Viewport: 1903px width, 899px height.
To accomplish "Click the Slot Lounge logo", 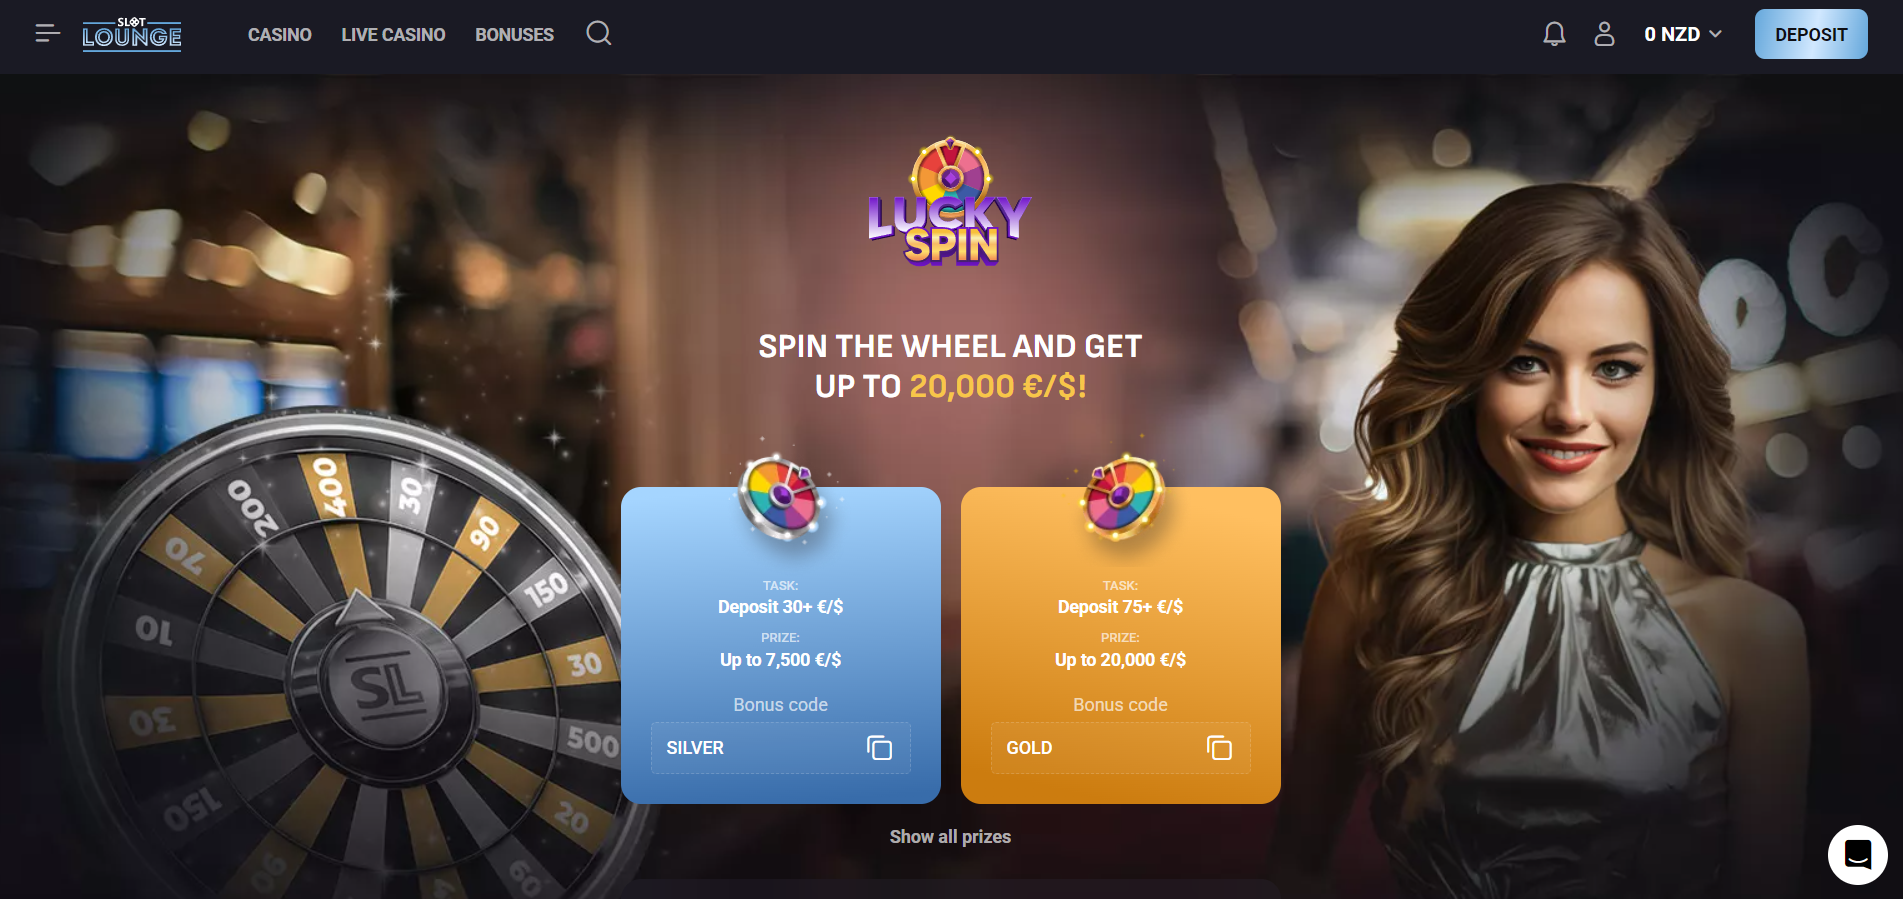I will (x=132, y=34).
